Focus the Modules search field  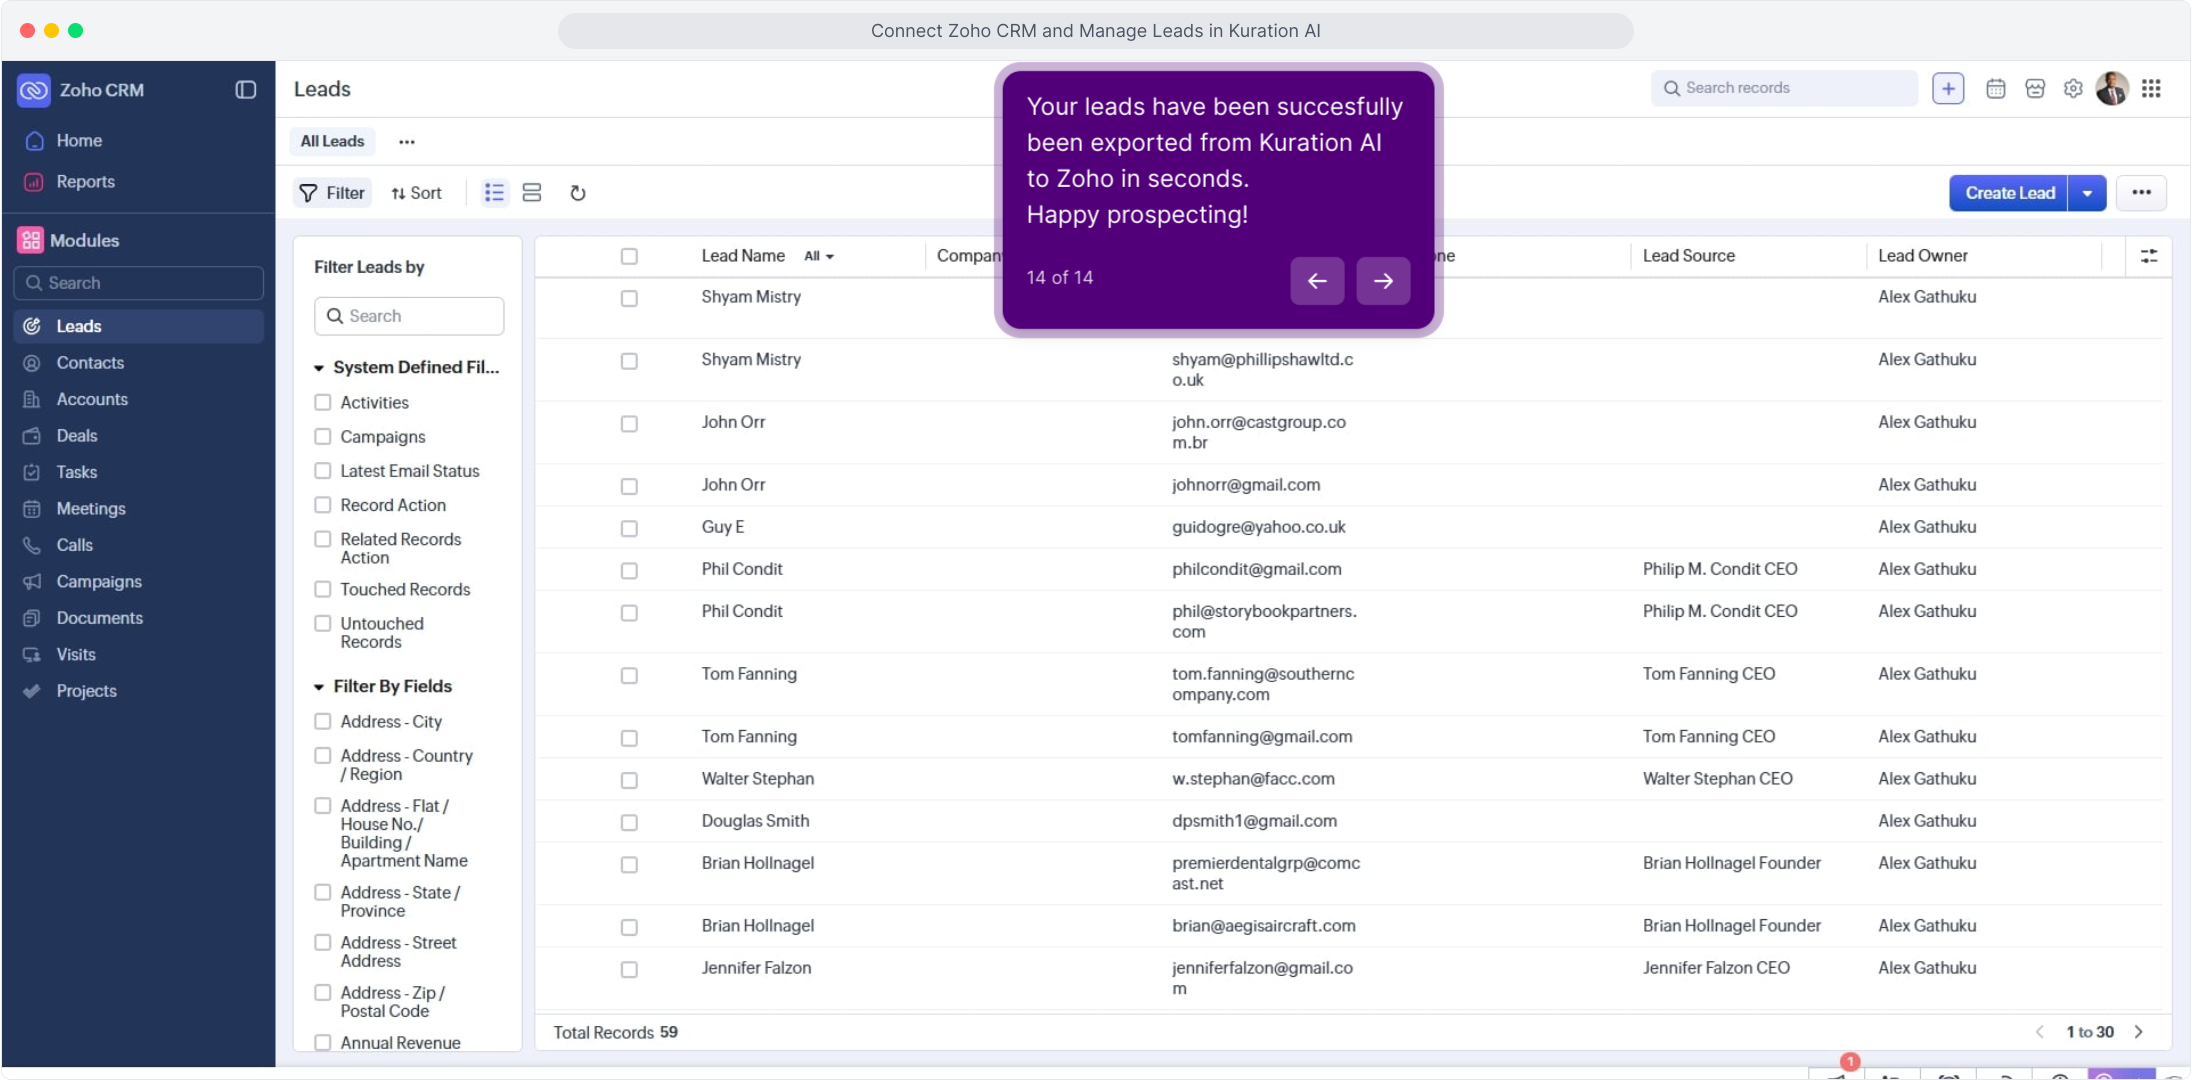(139, 283)
